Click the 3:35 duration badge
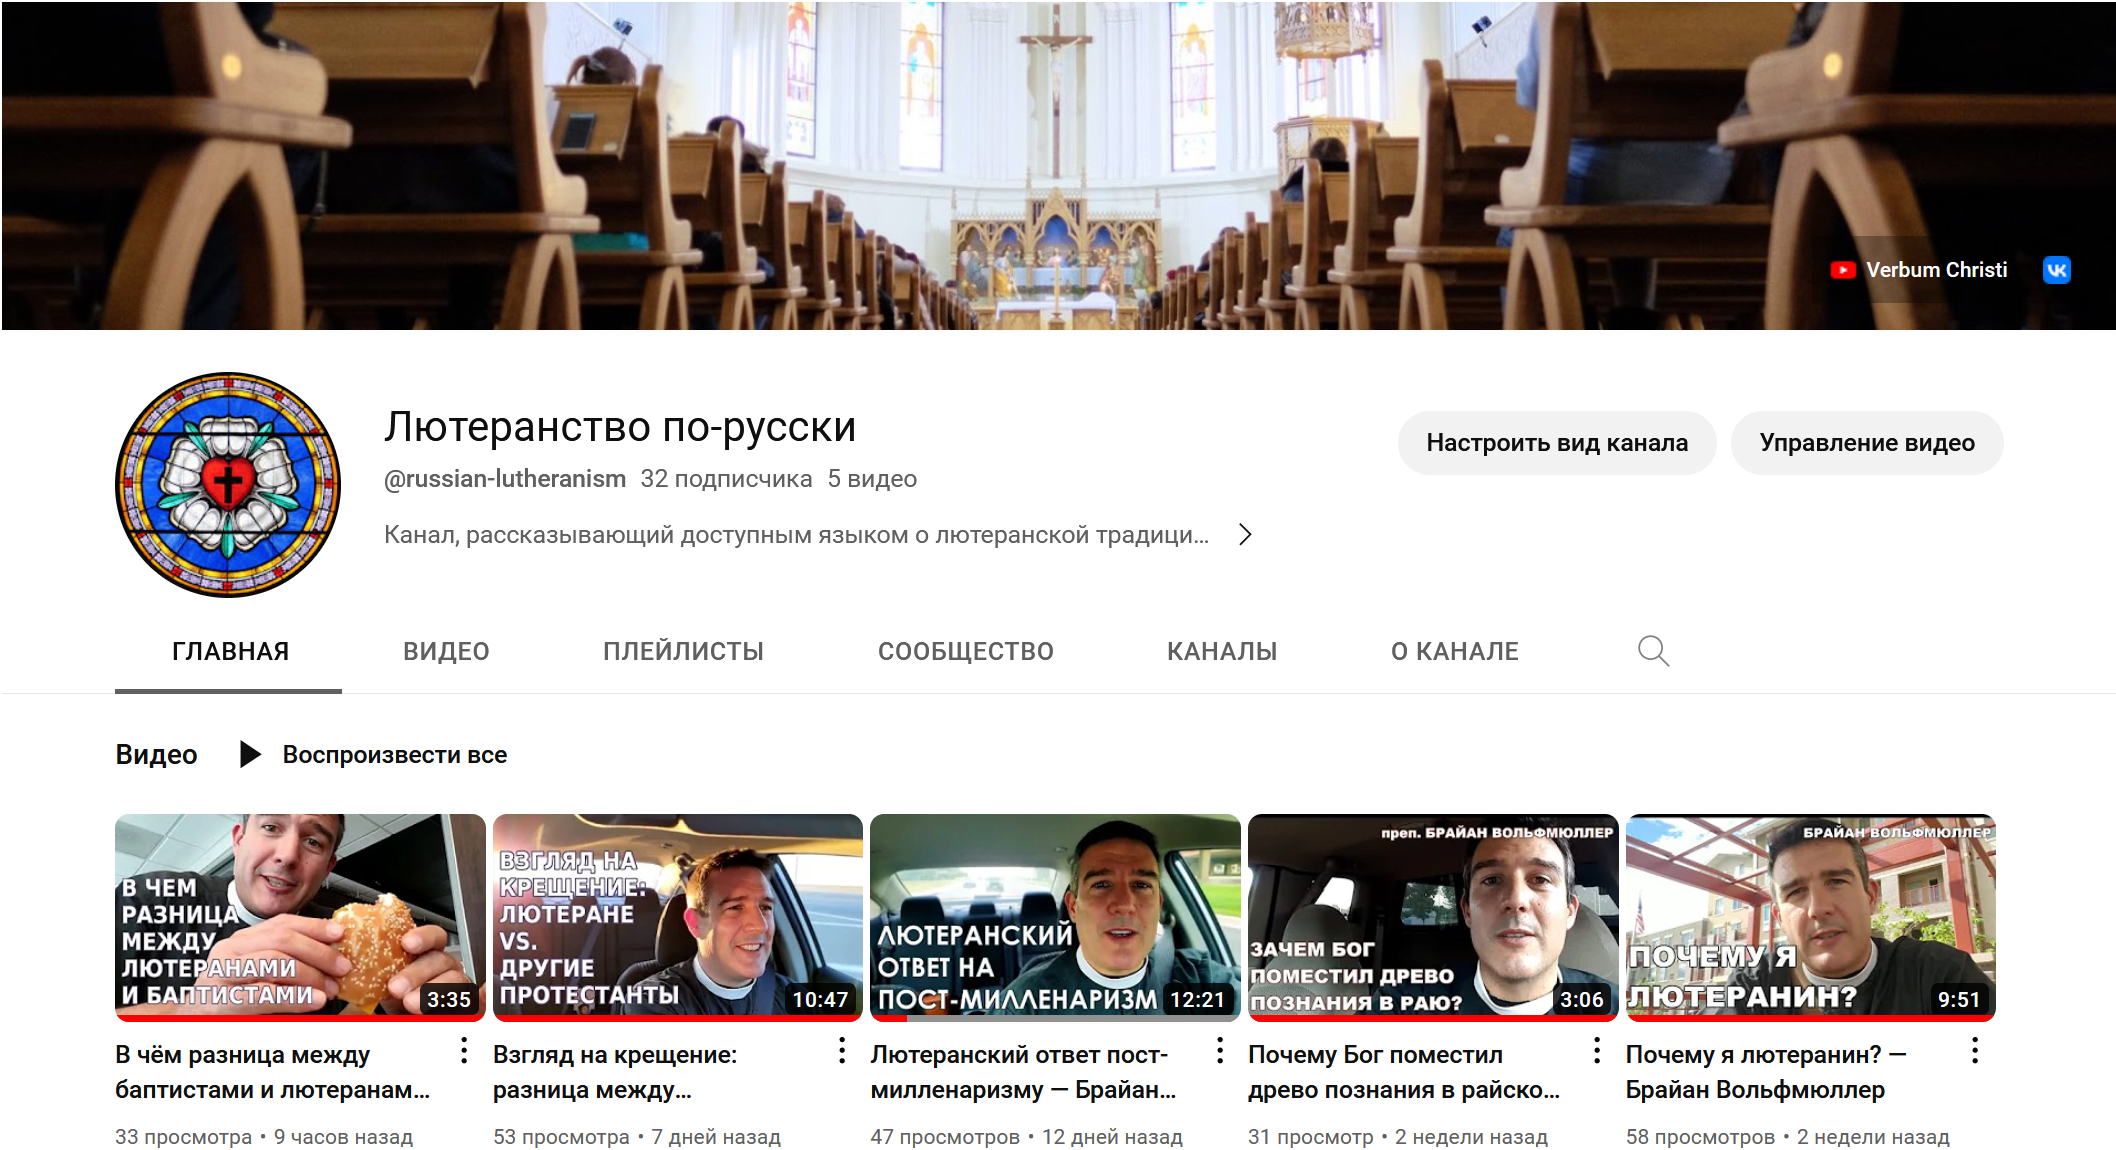This screenshot has height=1150, width=2116. [449, 999]
